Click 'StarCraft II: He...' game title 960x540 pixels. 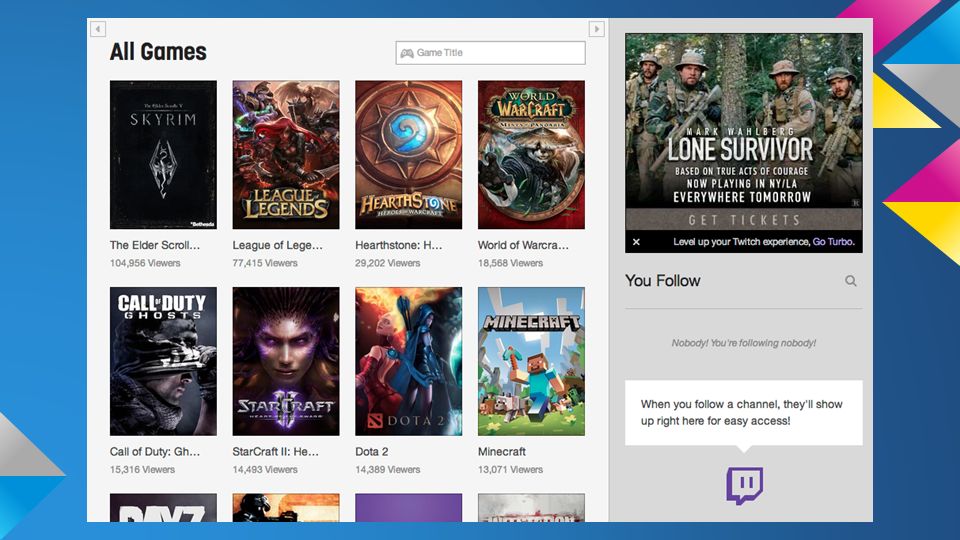276,452
